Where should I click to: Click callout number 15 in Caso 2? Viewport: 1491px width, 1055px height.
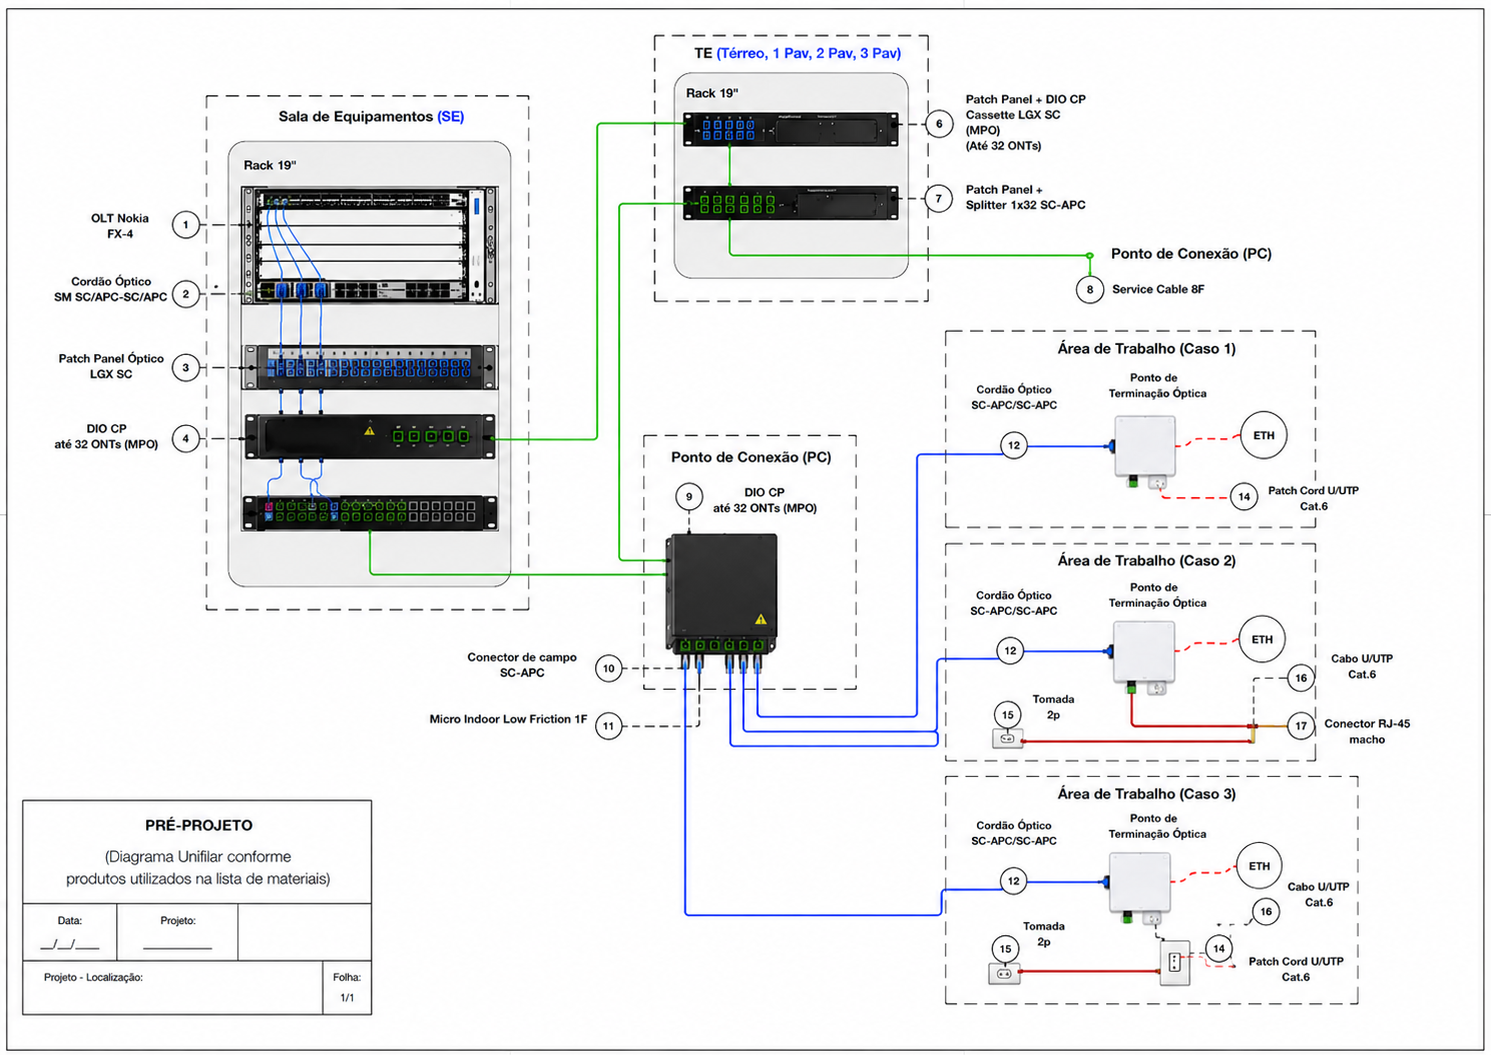(1008, 715)
